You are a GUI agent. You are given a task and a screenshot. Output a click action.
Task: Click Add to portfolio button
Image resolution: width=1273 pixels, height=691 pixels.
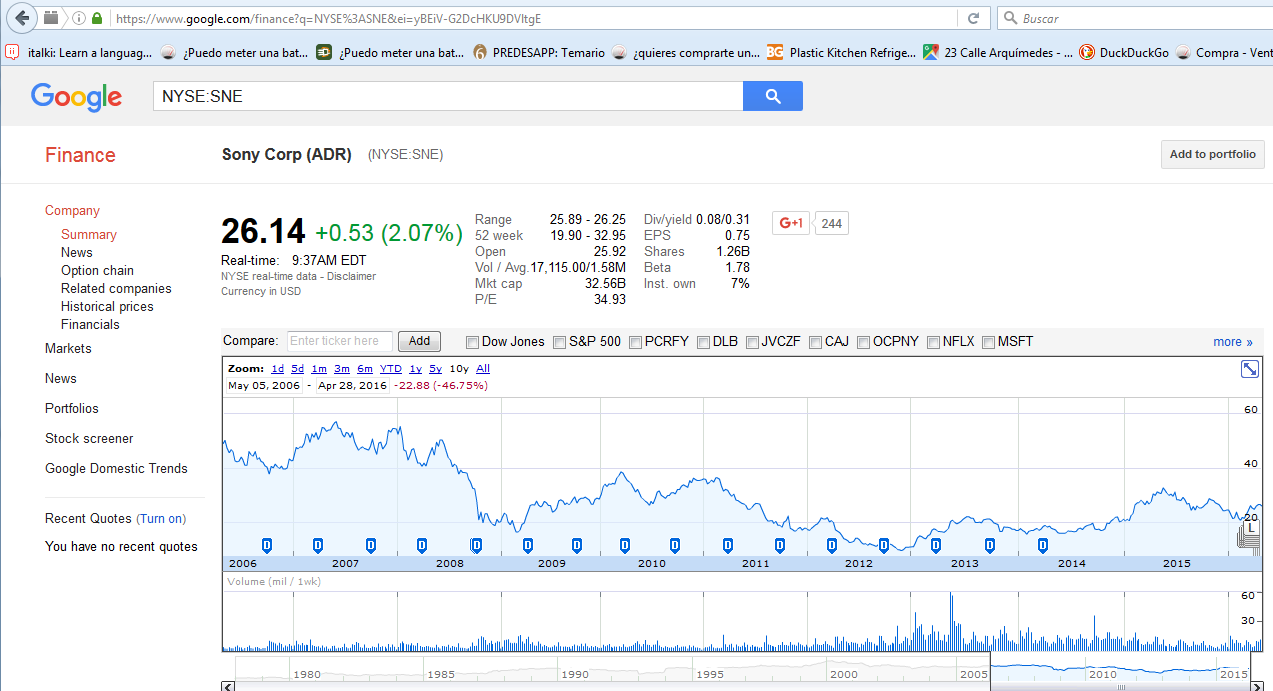[x=1212, y=155]
